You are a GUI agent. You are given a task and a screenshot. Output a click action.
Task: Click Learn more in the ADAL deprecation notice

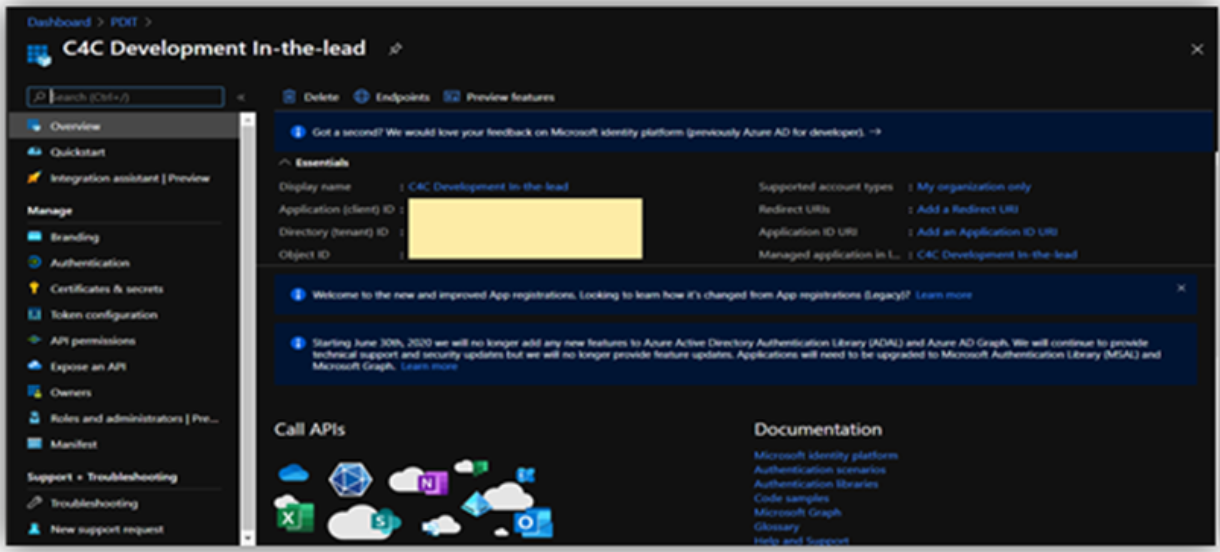tap(429, 367)
